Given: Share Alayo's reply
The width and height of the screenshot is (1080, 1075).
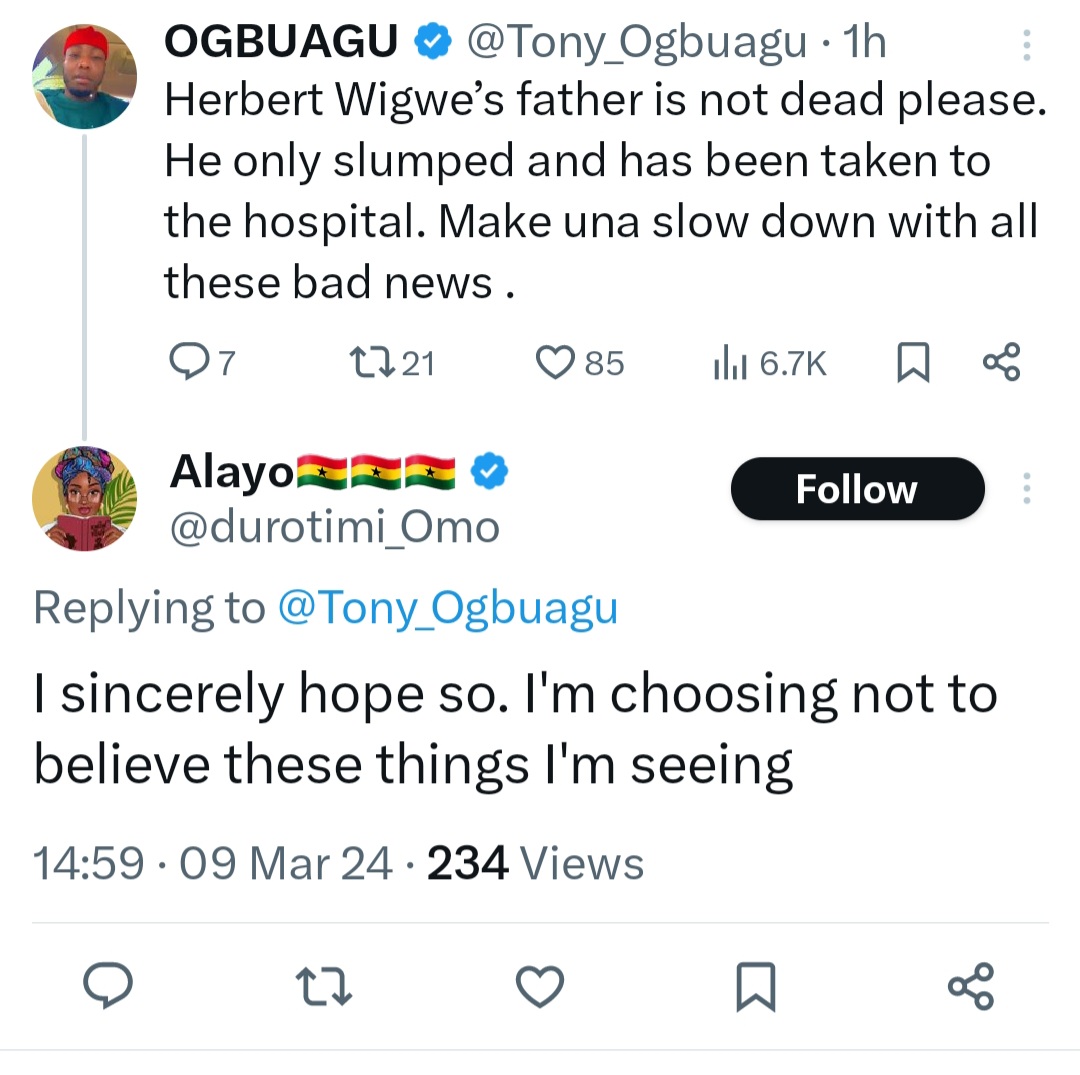Looking at the screenshot, I should pyautogui.click(x=970, y=985).
